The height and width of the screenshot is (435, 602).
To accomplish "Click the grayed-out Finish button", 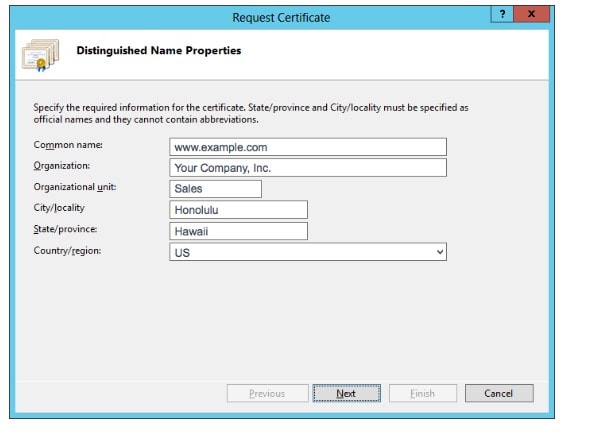I will [422, 393].
